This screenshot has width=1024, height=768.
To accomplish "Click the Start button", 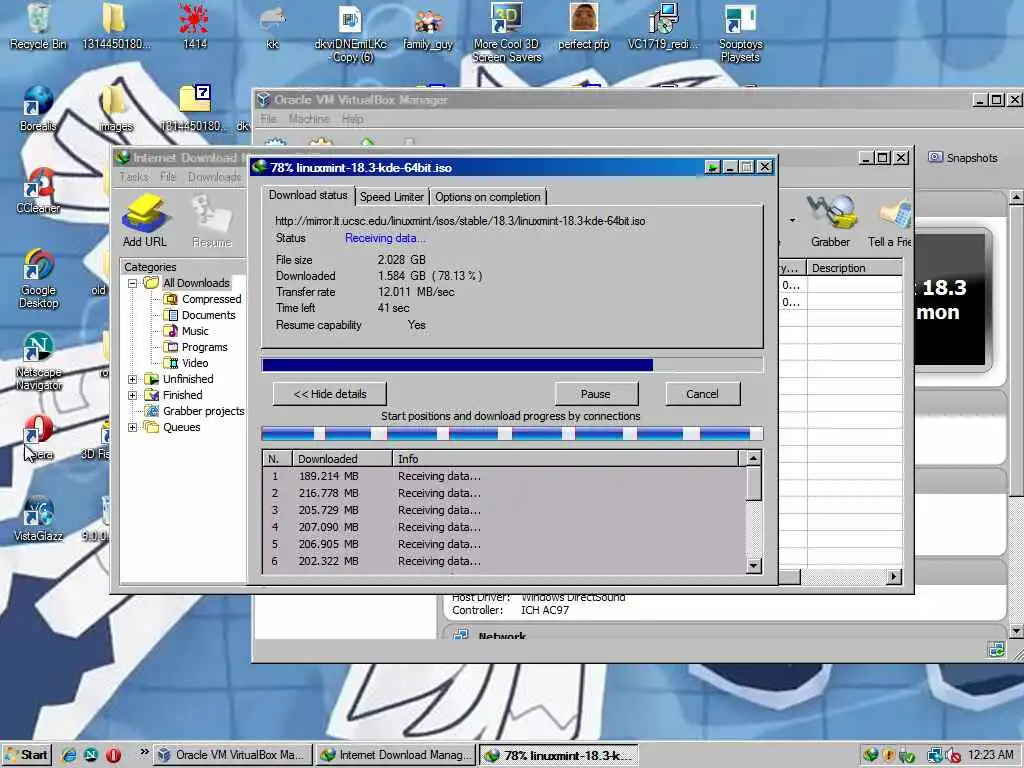I will click(x=26, y=755).
